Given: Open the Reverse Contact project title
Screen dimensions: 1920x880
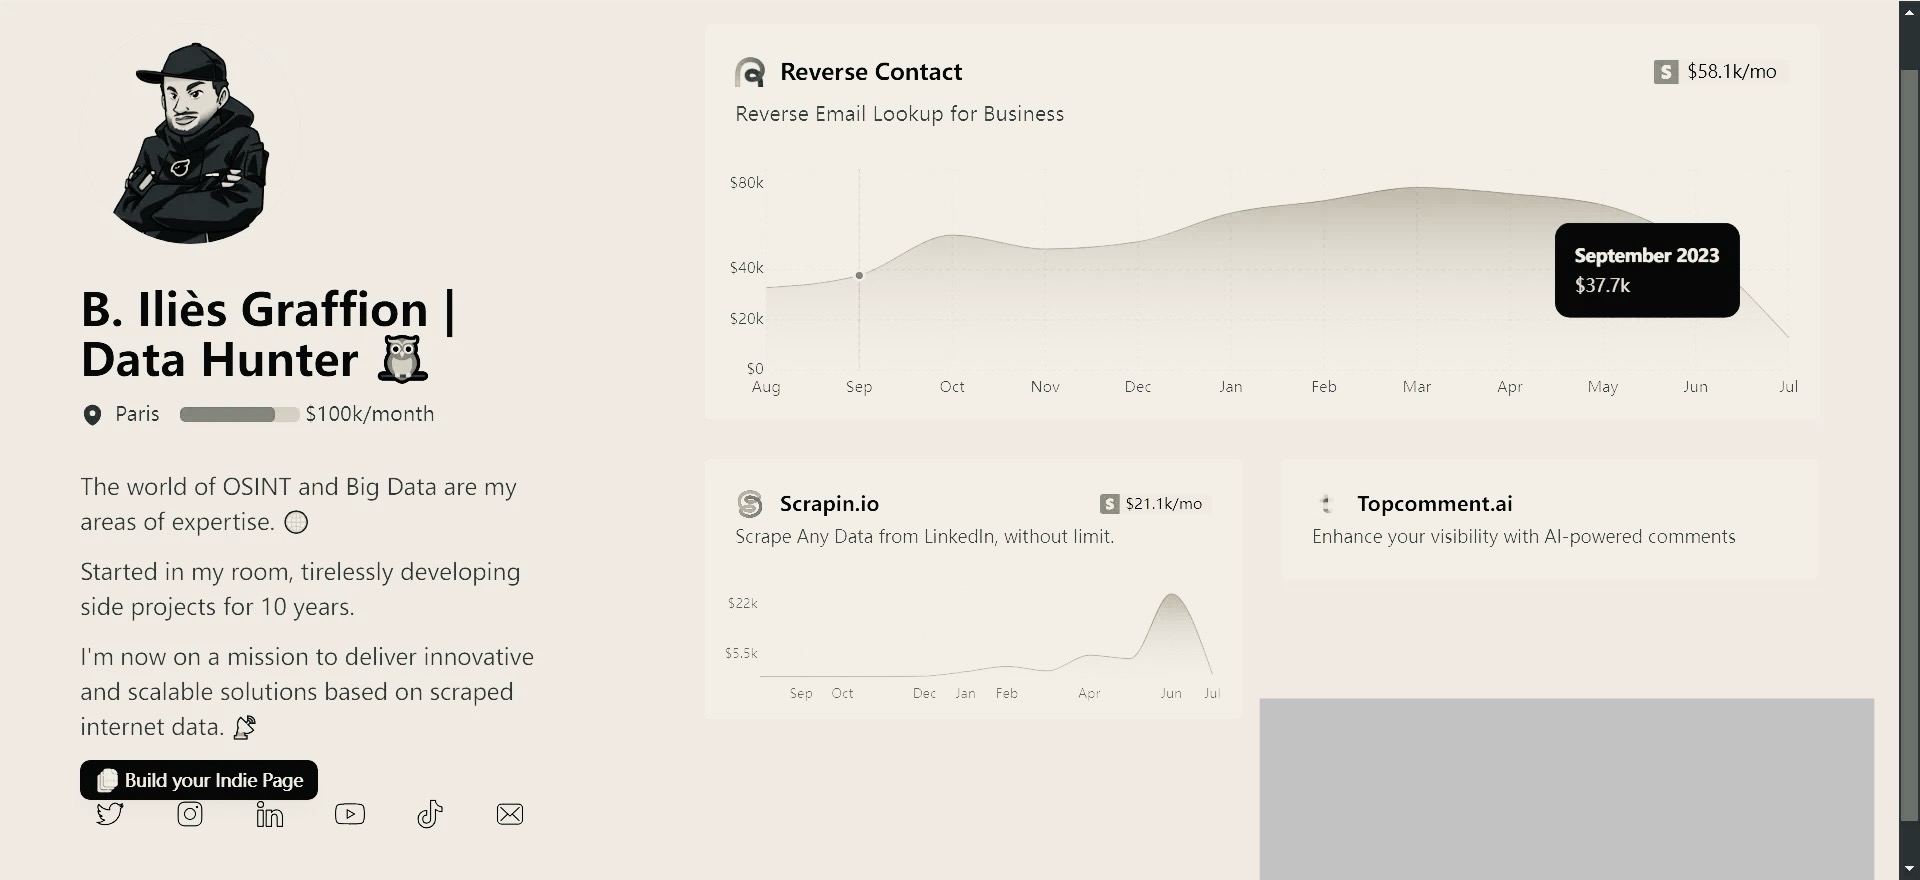Looking at the screenshot, I should [x=870, y=72].
